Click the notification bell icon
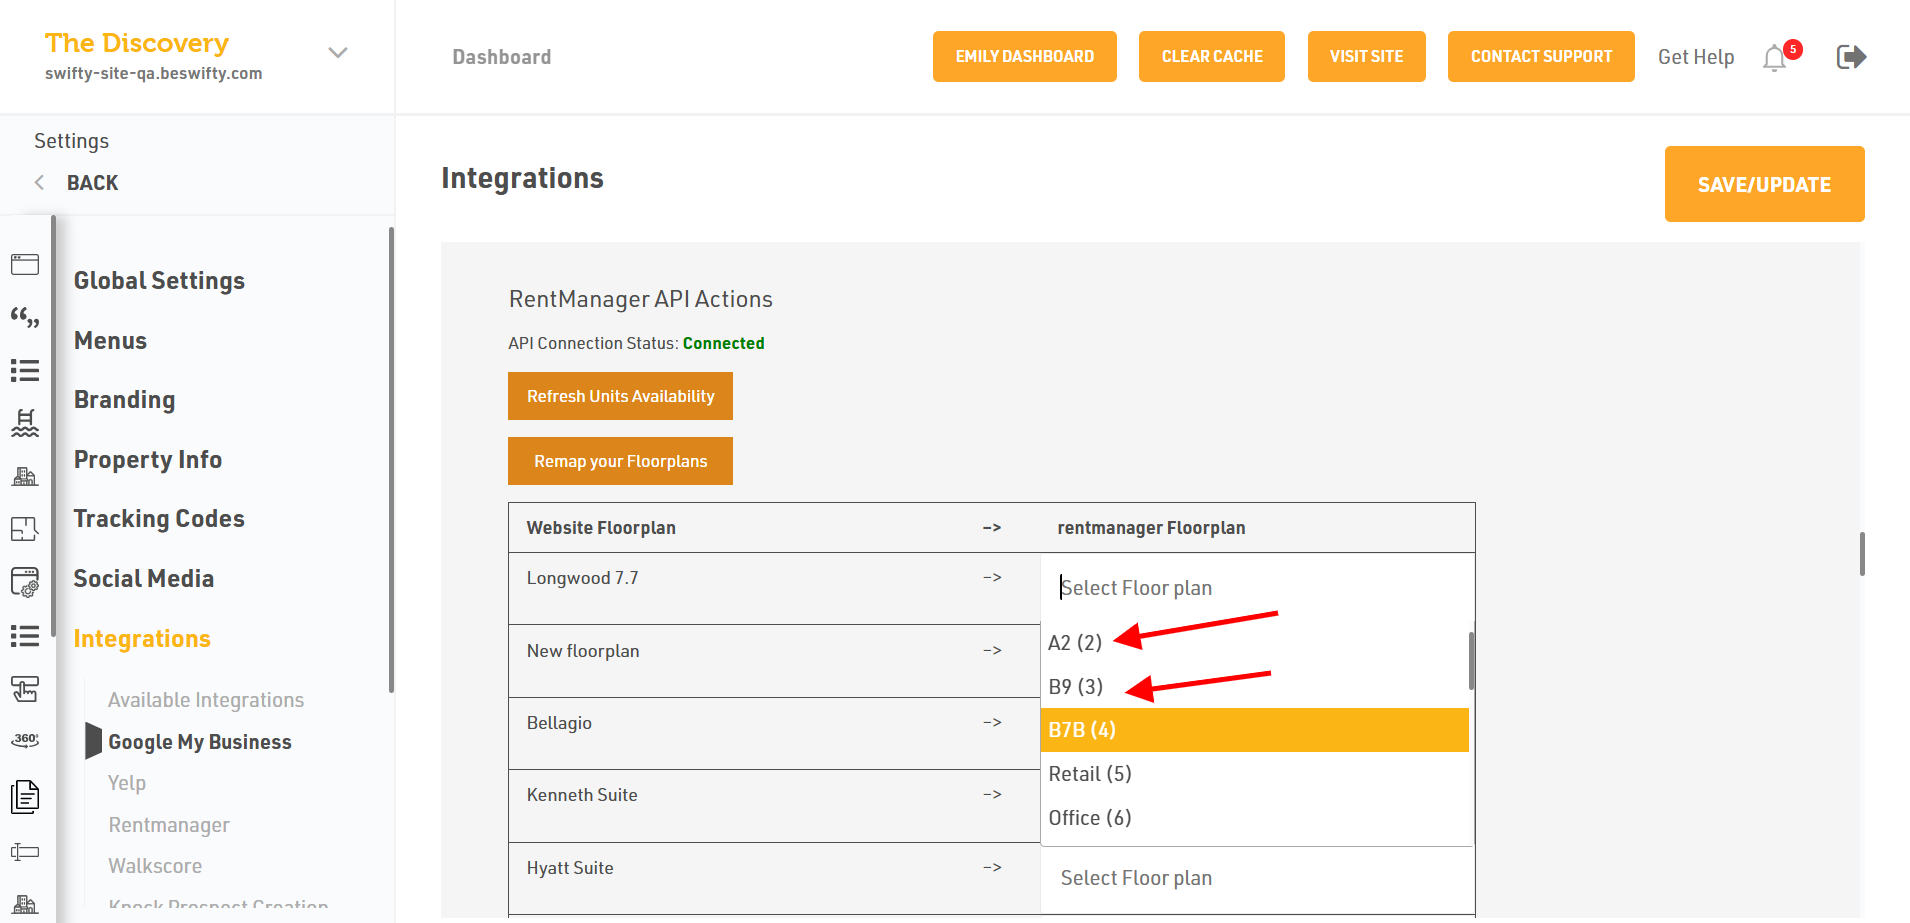Viewport: 1910px width, 923px height. point(1775,58)
